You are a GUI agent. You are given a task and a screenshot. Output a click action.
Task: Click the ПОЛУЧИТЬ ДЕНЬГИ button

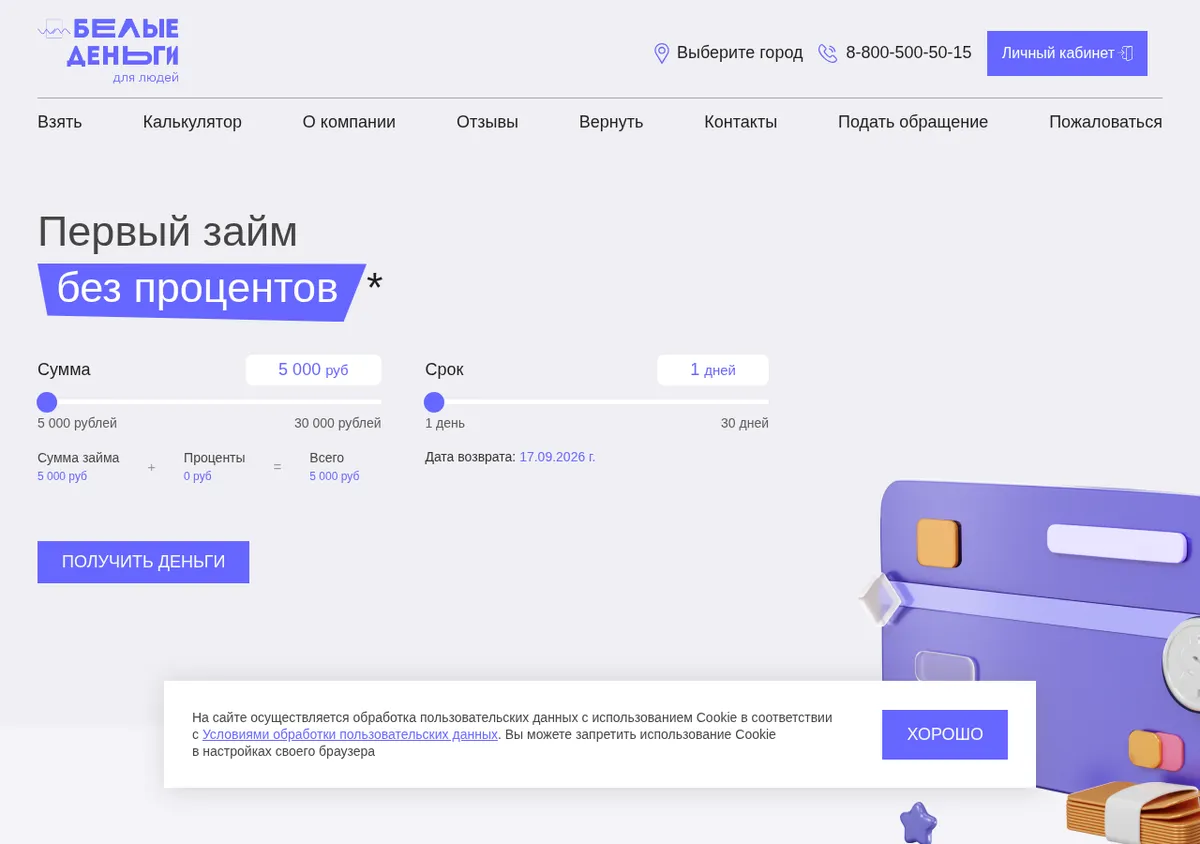143,562
